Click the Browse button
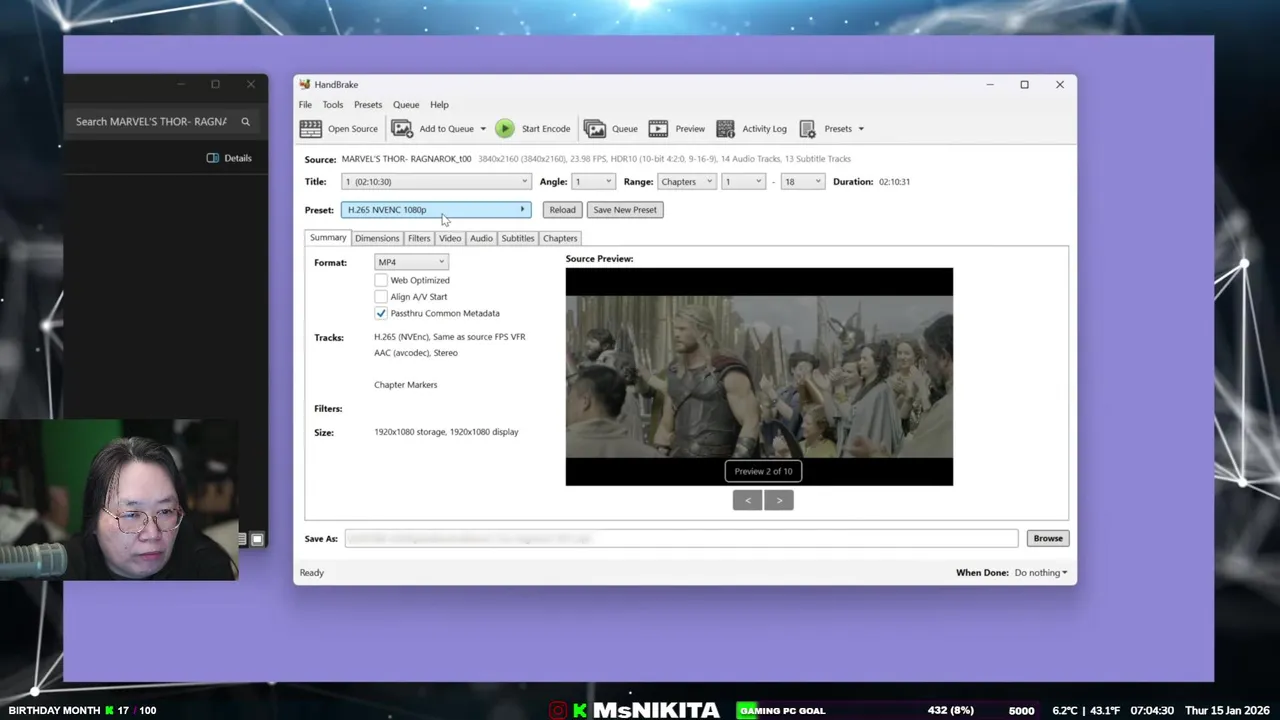The height and width of the screenshot is (720, 1280). 1048,539
